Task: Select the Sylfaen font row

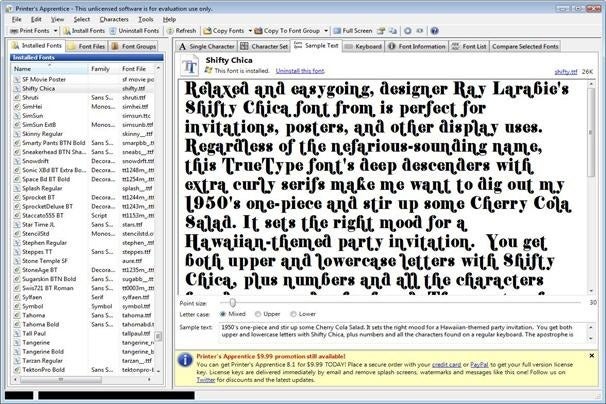Action: coord(83,297)
